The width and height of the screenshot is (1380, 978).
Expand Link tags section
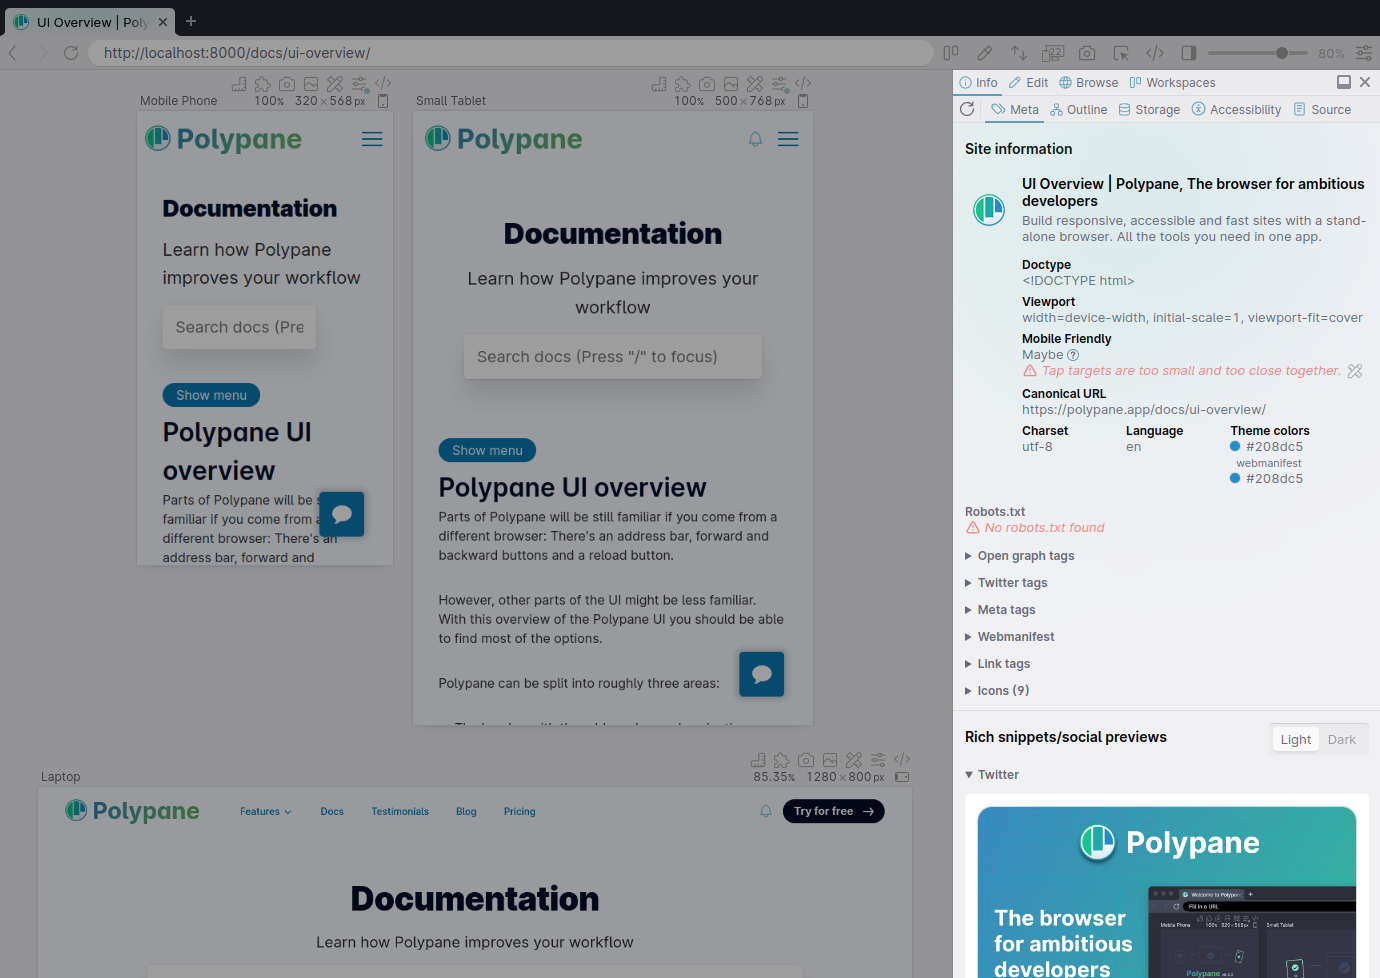pyautogui.click(x=998, y=664)
